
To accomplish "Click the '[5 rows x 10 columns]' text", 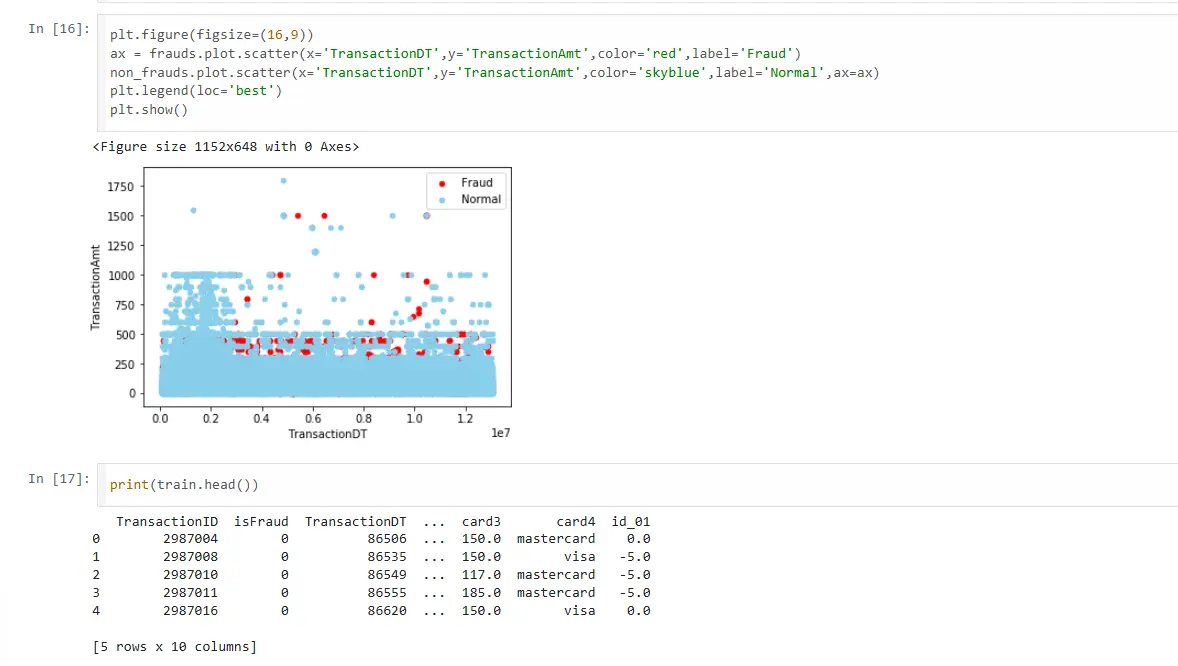I will click(x=174, y=646).
